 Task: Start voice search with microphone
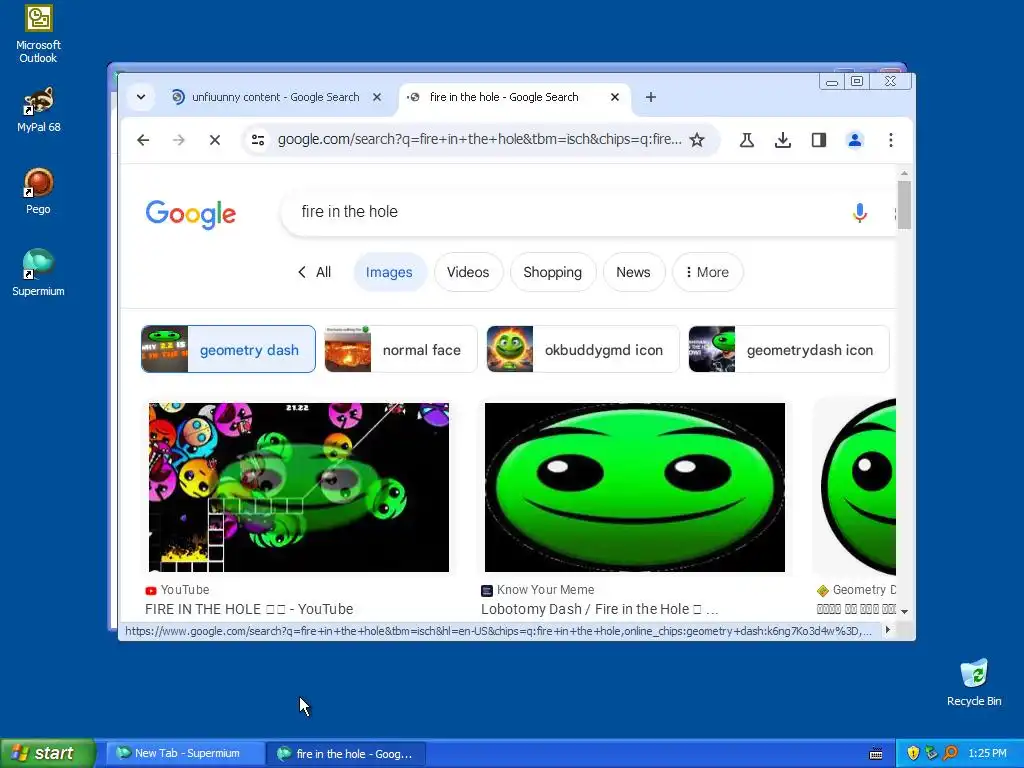pyautogui.click(x=859, y=212)
